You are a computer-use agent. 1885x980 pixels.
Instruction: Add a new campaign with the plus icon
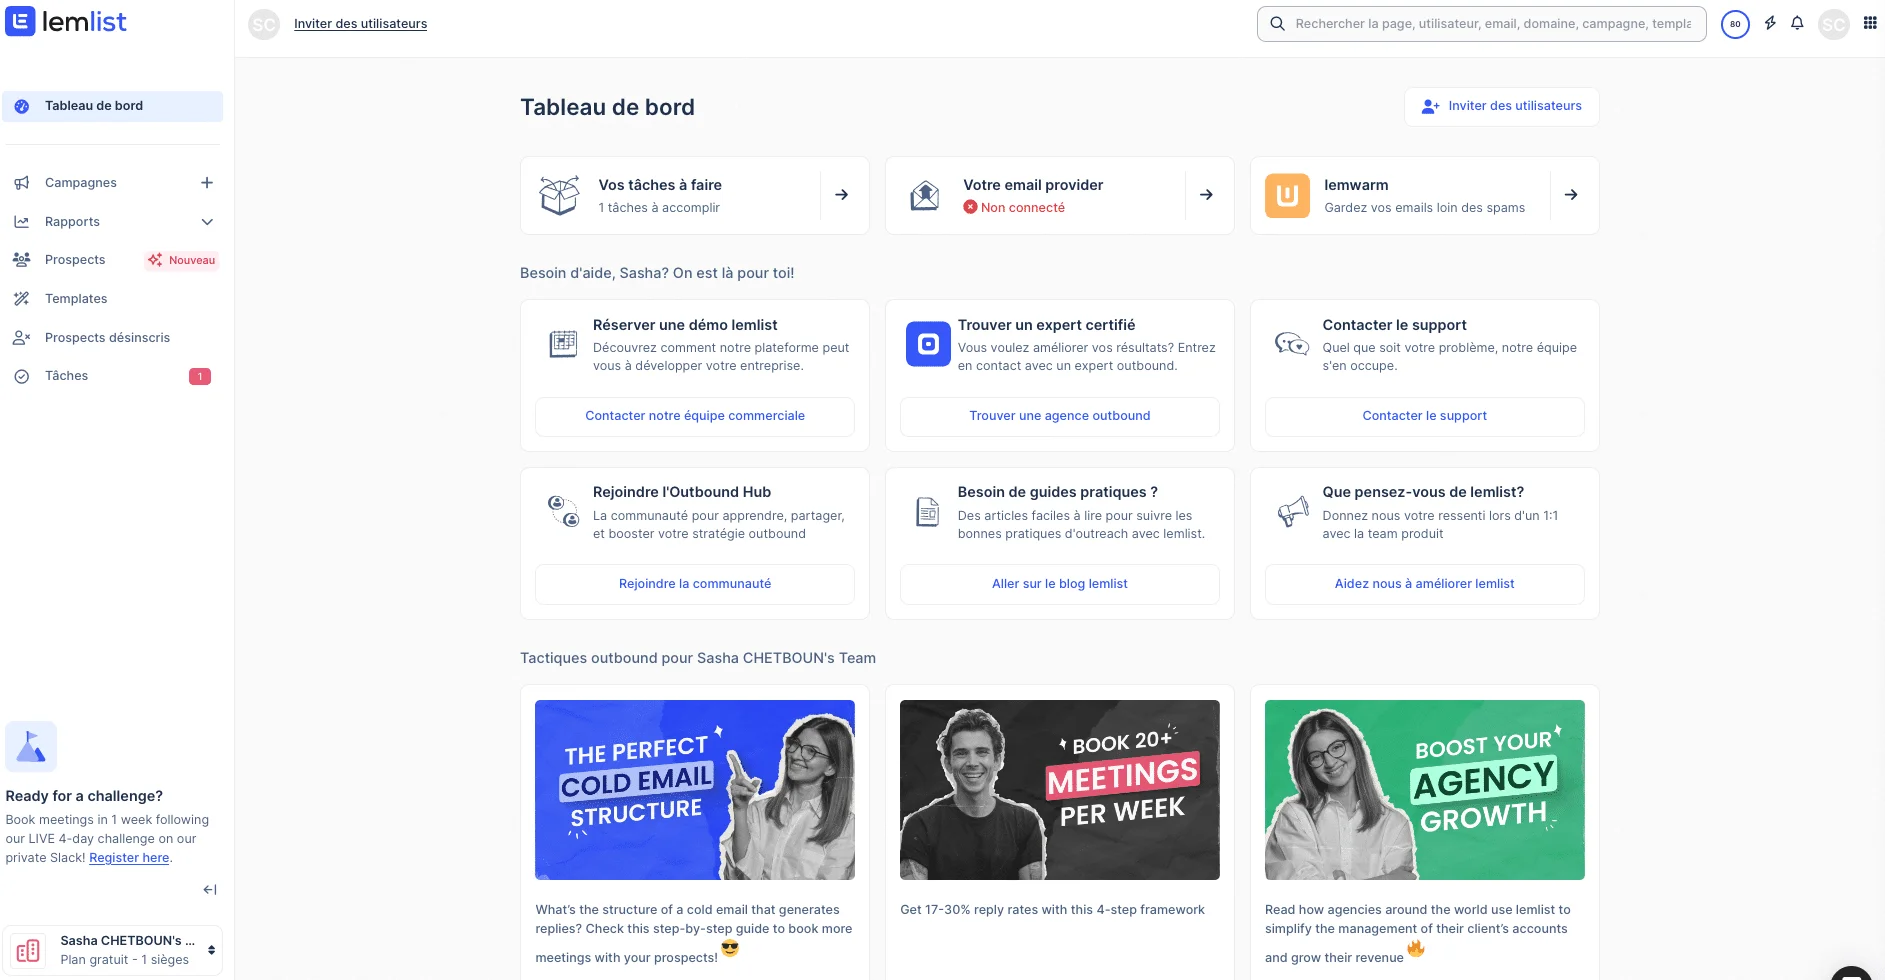pyautogui.click(x=207, y=183)
